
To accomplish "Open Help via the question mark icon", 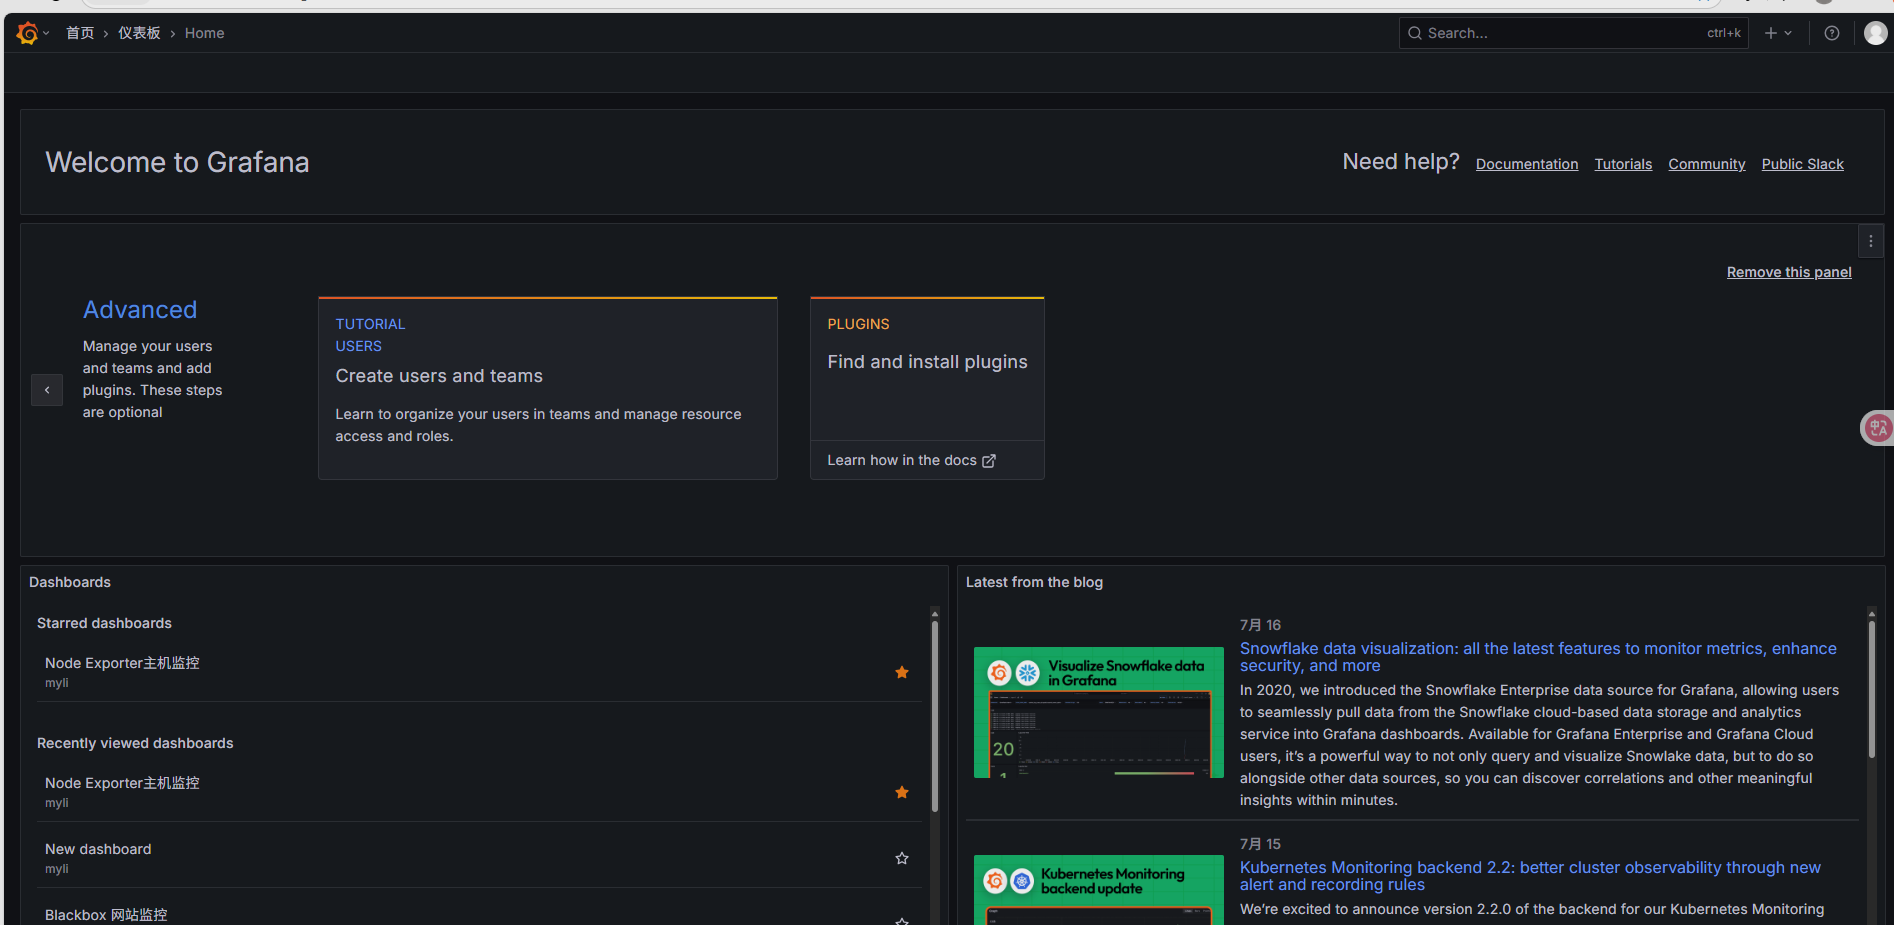I will (x=1831, y=33).
